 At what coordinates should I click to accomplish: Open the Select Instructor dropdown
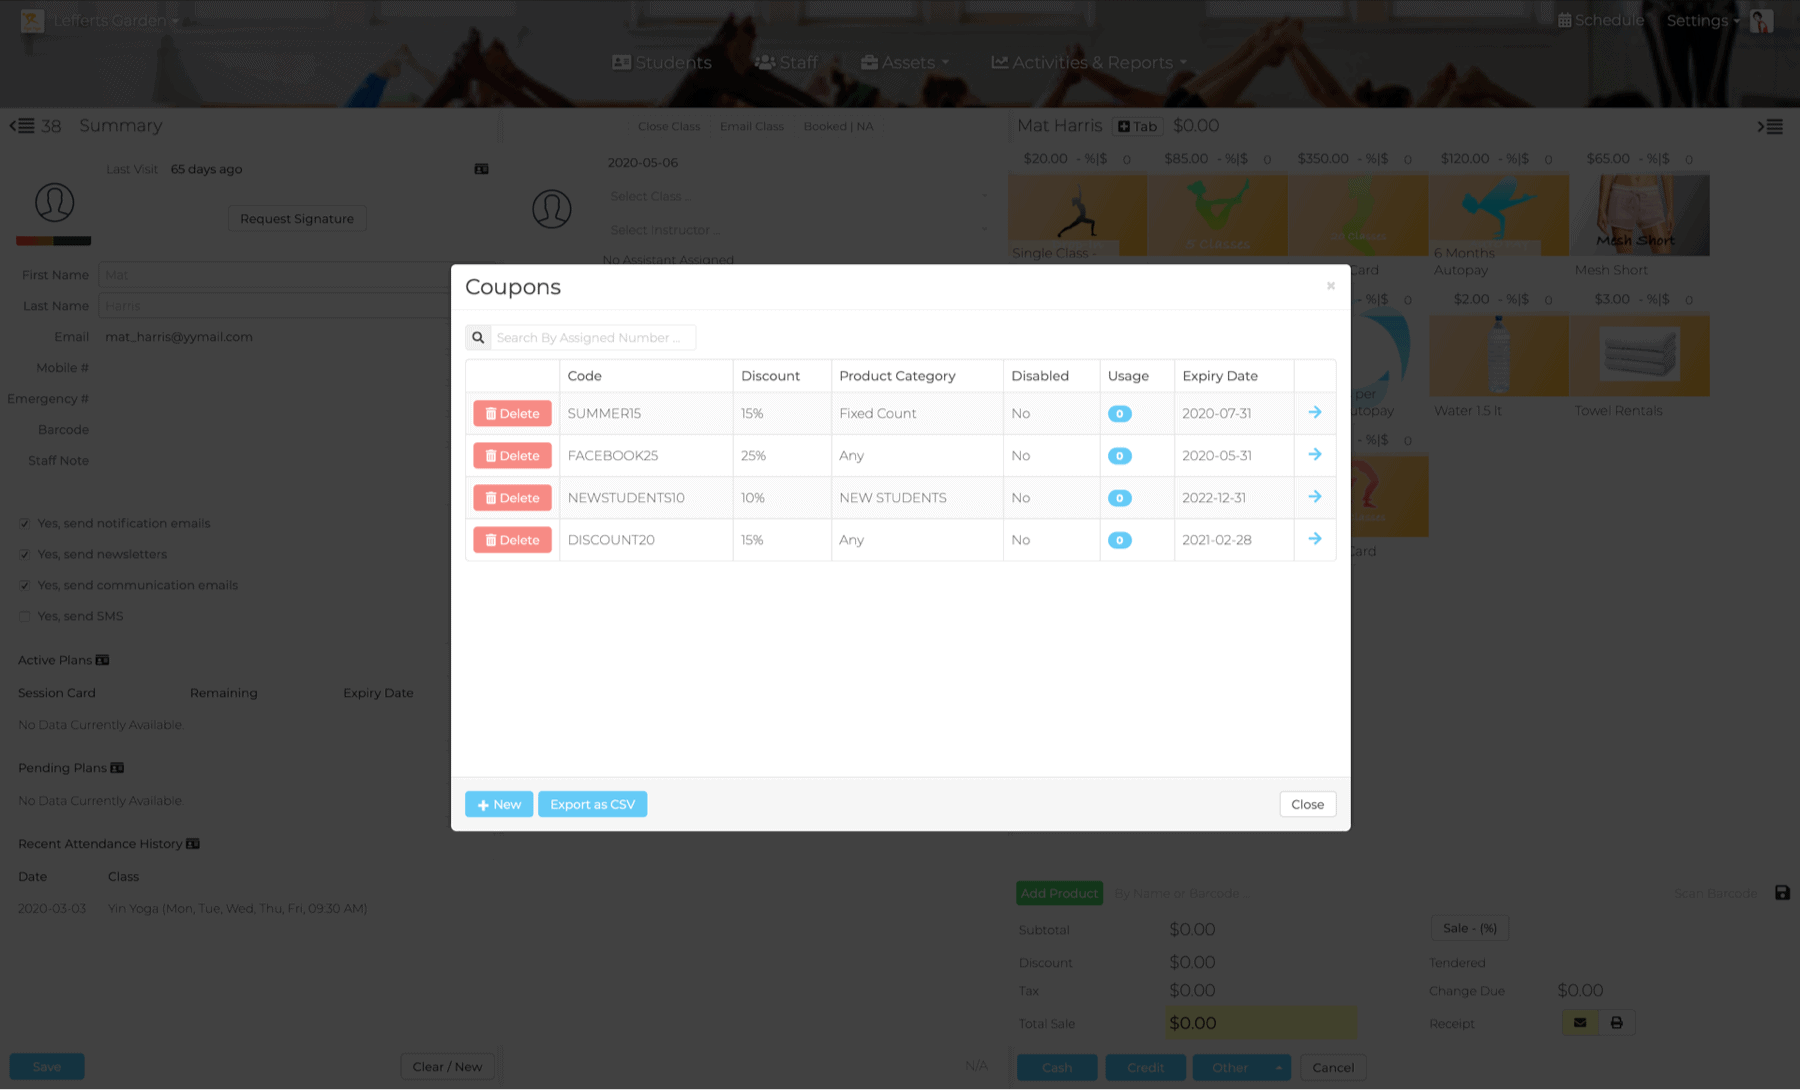coord(798,230)
